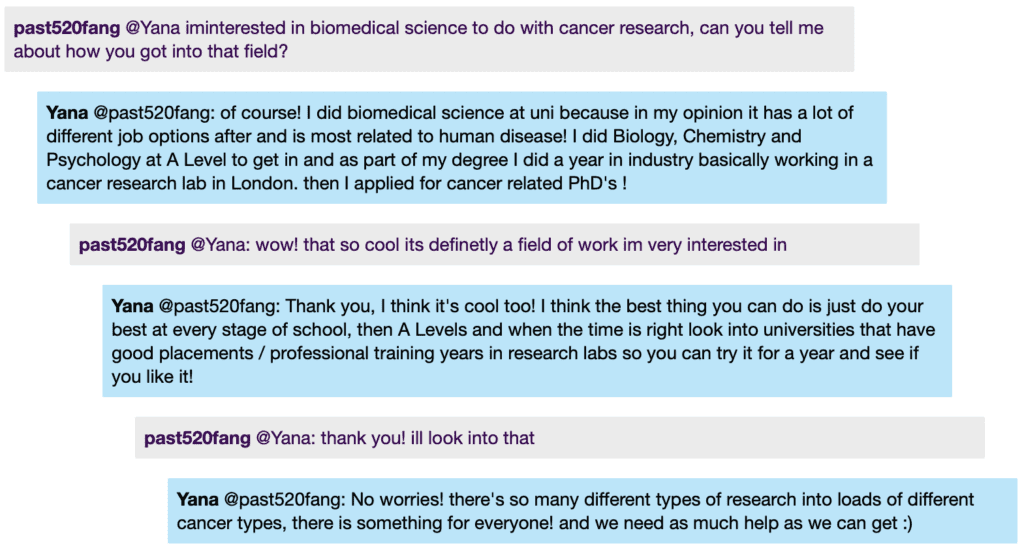Click @Yana mention in 'ill look into that' message

[x=285, y=438]
